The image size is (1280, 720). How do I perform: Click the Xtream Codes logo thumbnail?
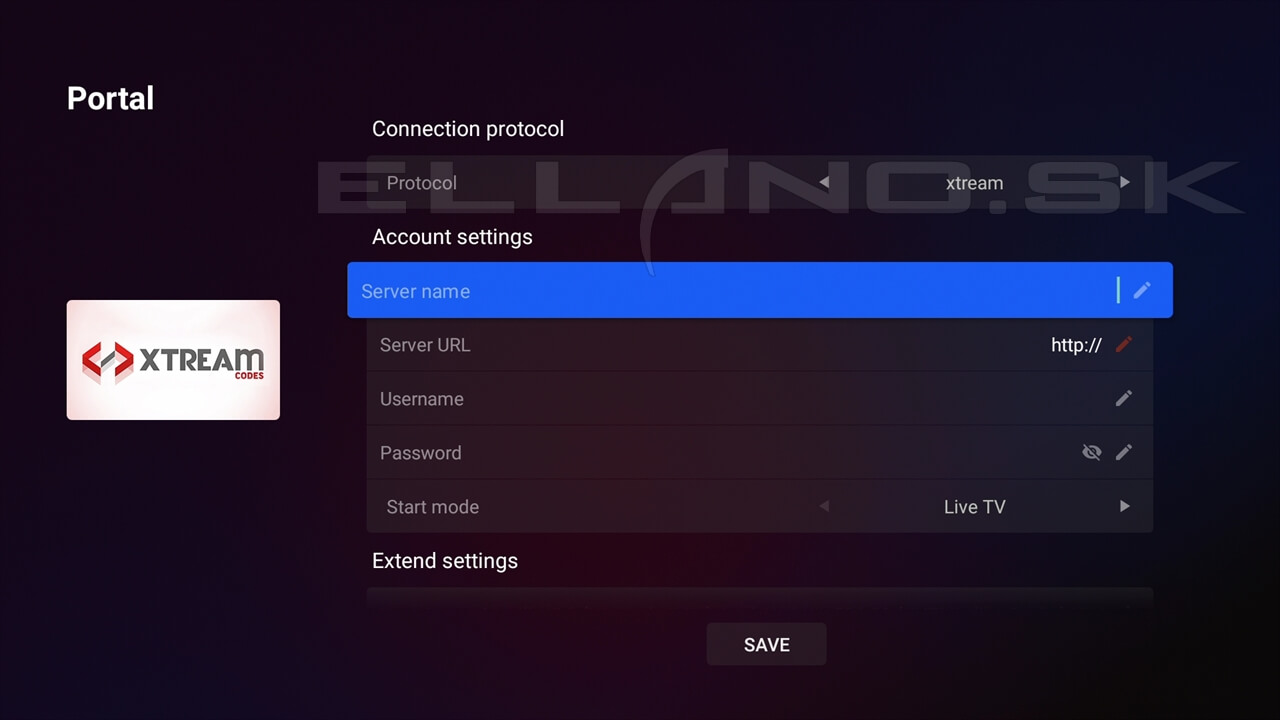[173, 360]
